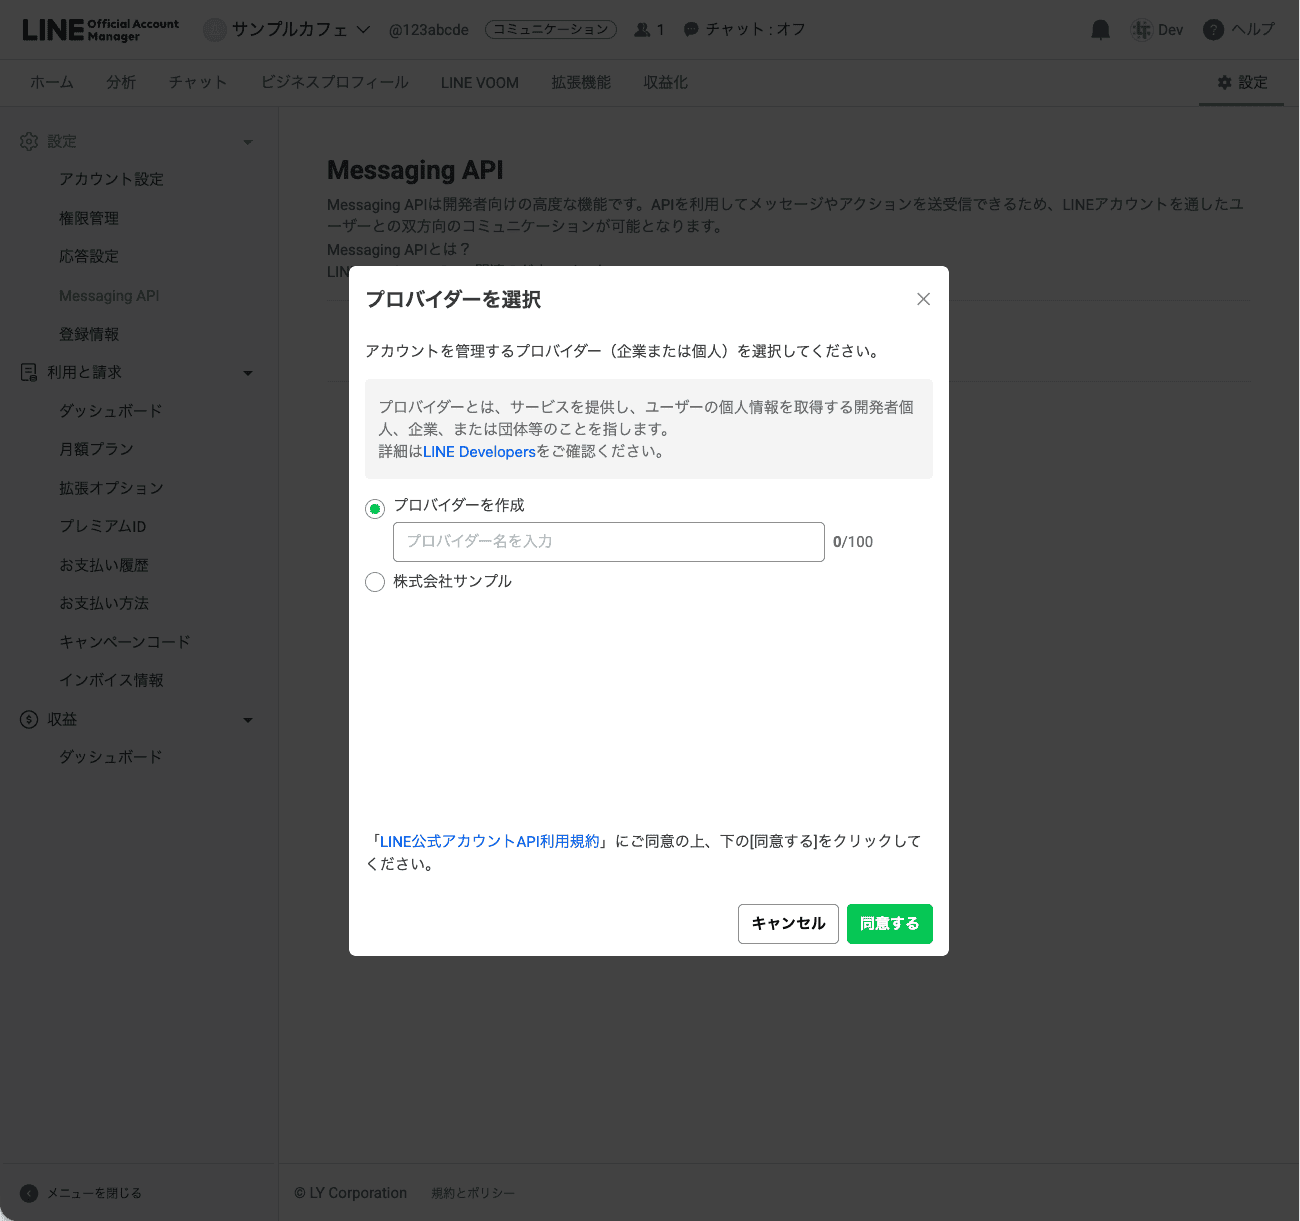Open the LINE公式アカウントAPI利用規約 link
This screenshot has width=1300, height=1221.
coord(490,842)
